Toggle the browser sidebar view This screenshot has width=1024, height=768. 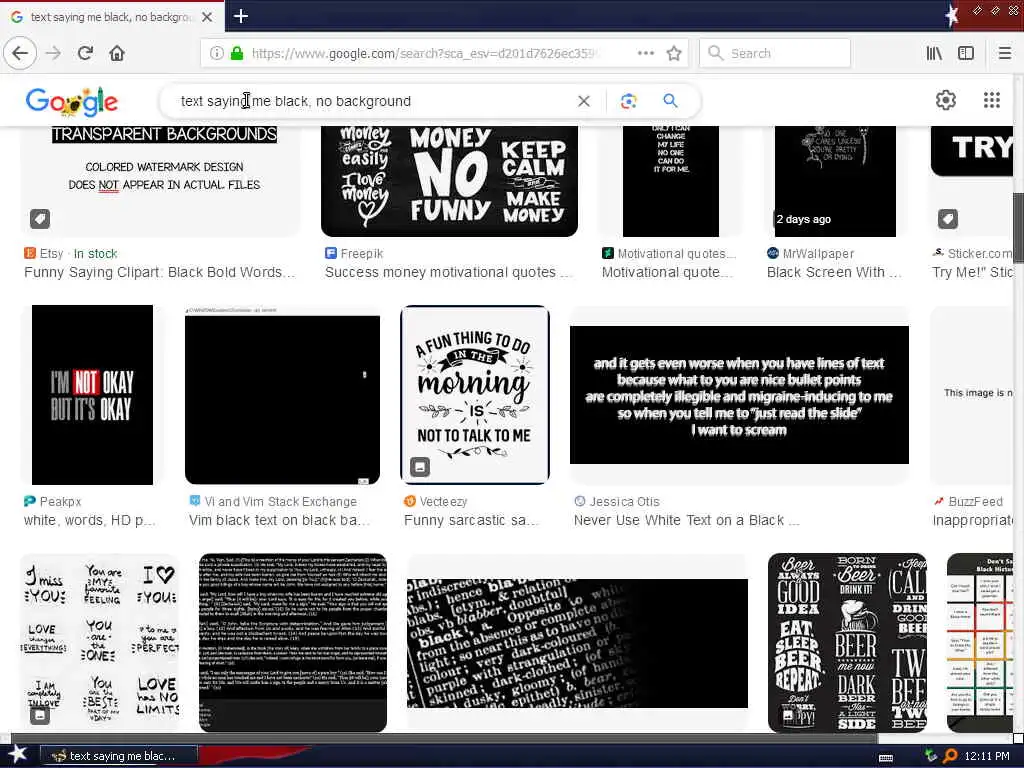click(966, 53)
